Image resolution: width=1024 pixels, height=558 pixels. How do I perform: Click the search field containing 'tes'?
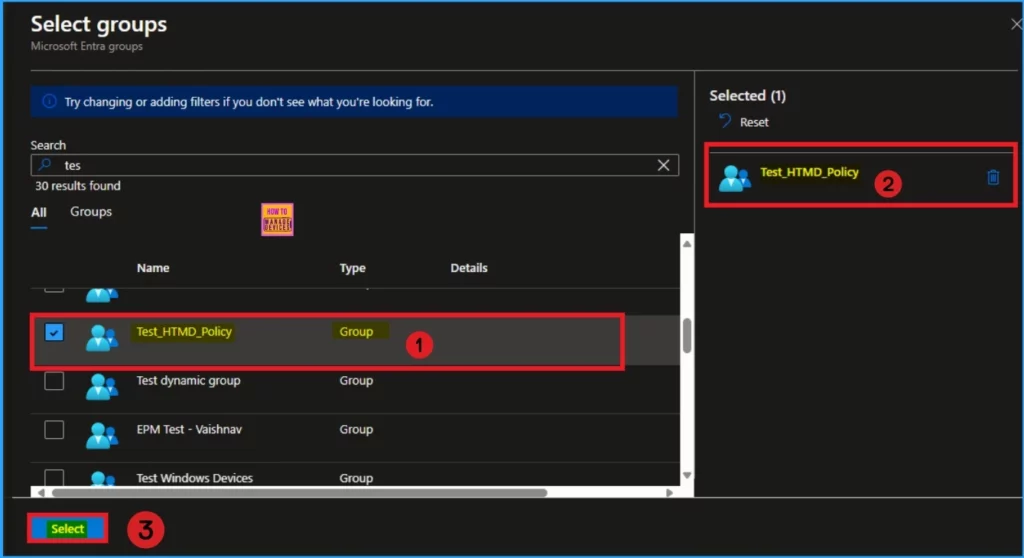355,165
